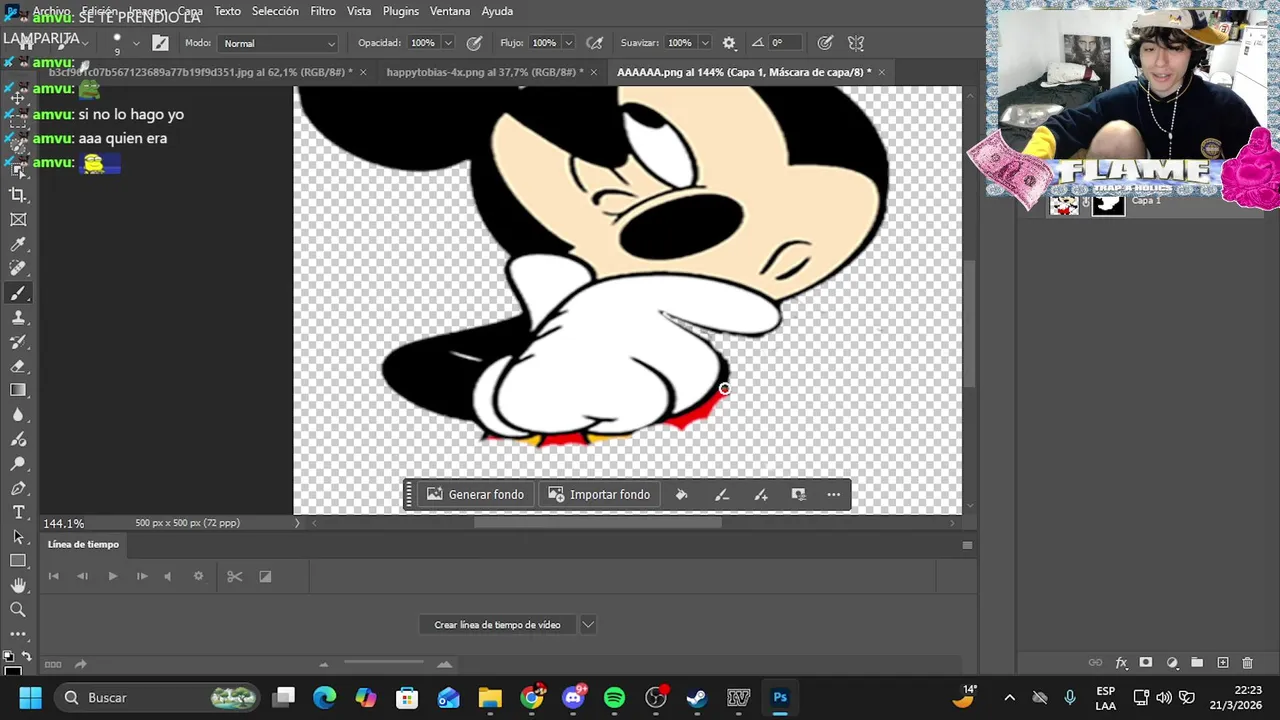Toggle pressure for opacity button
Viewport: 1280px width, 720px height.
click(474, 43)
